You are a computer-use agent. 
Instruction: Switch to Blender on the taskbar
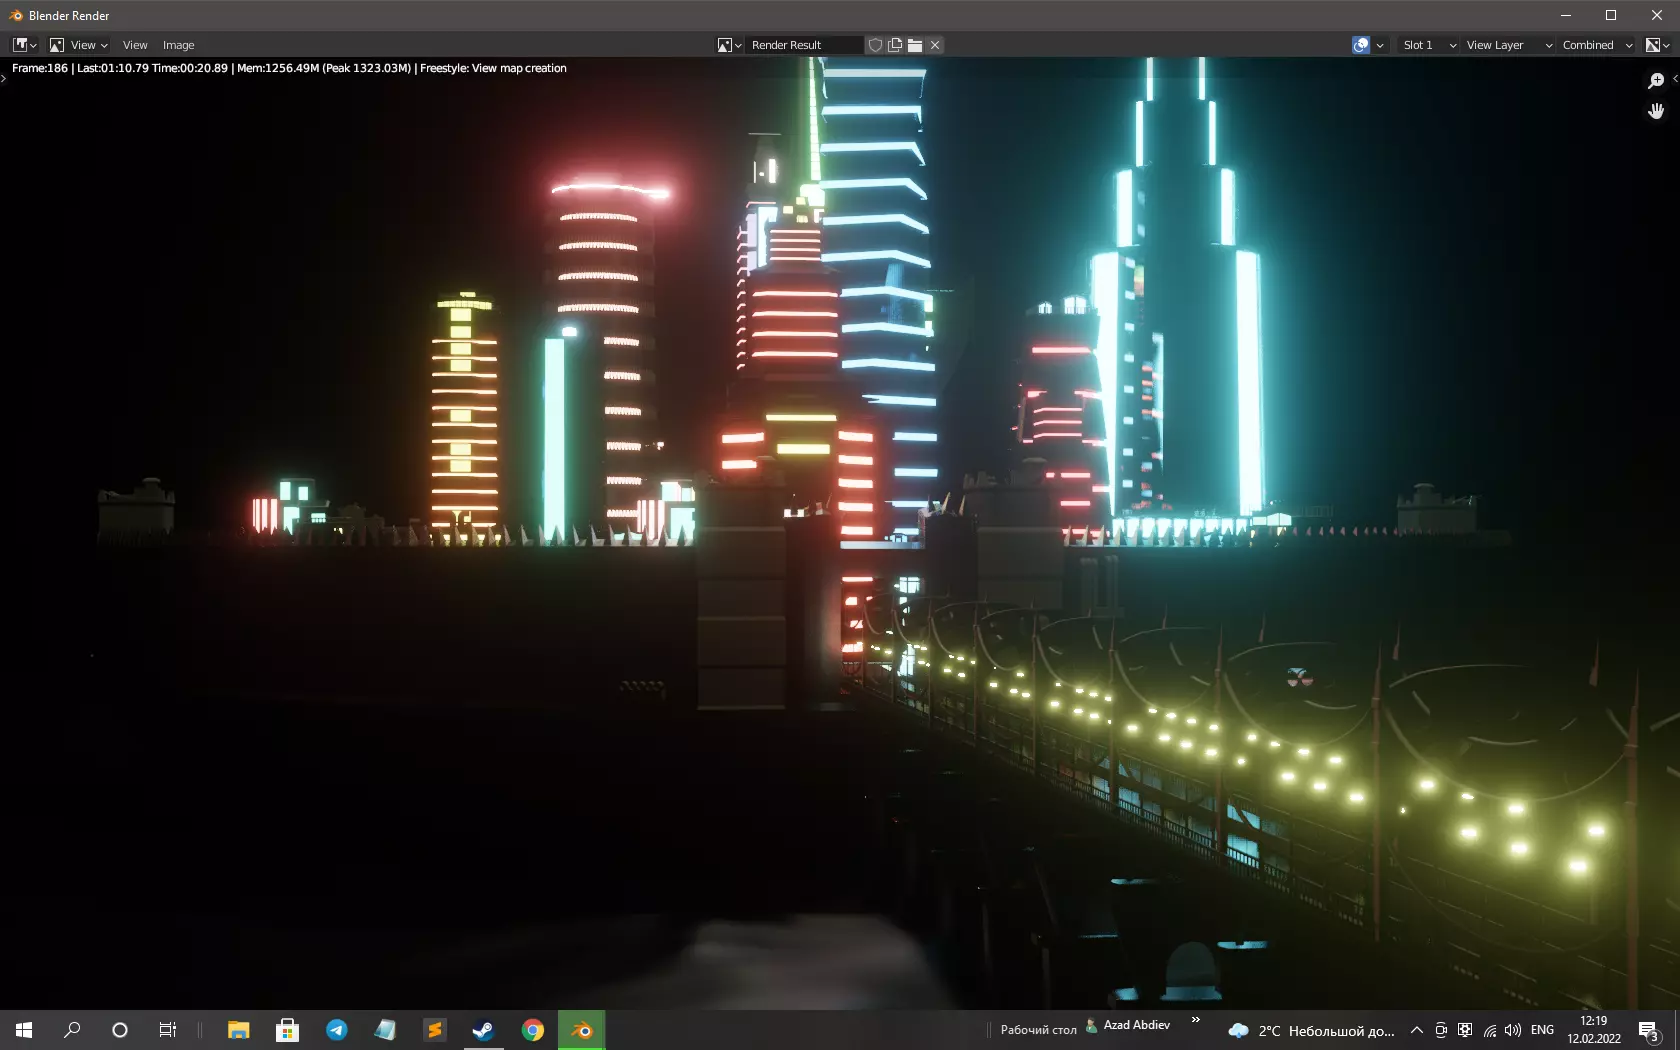(x=581, y=1030)
